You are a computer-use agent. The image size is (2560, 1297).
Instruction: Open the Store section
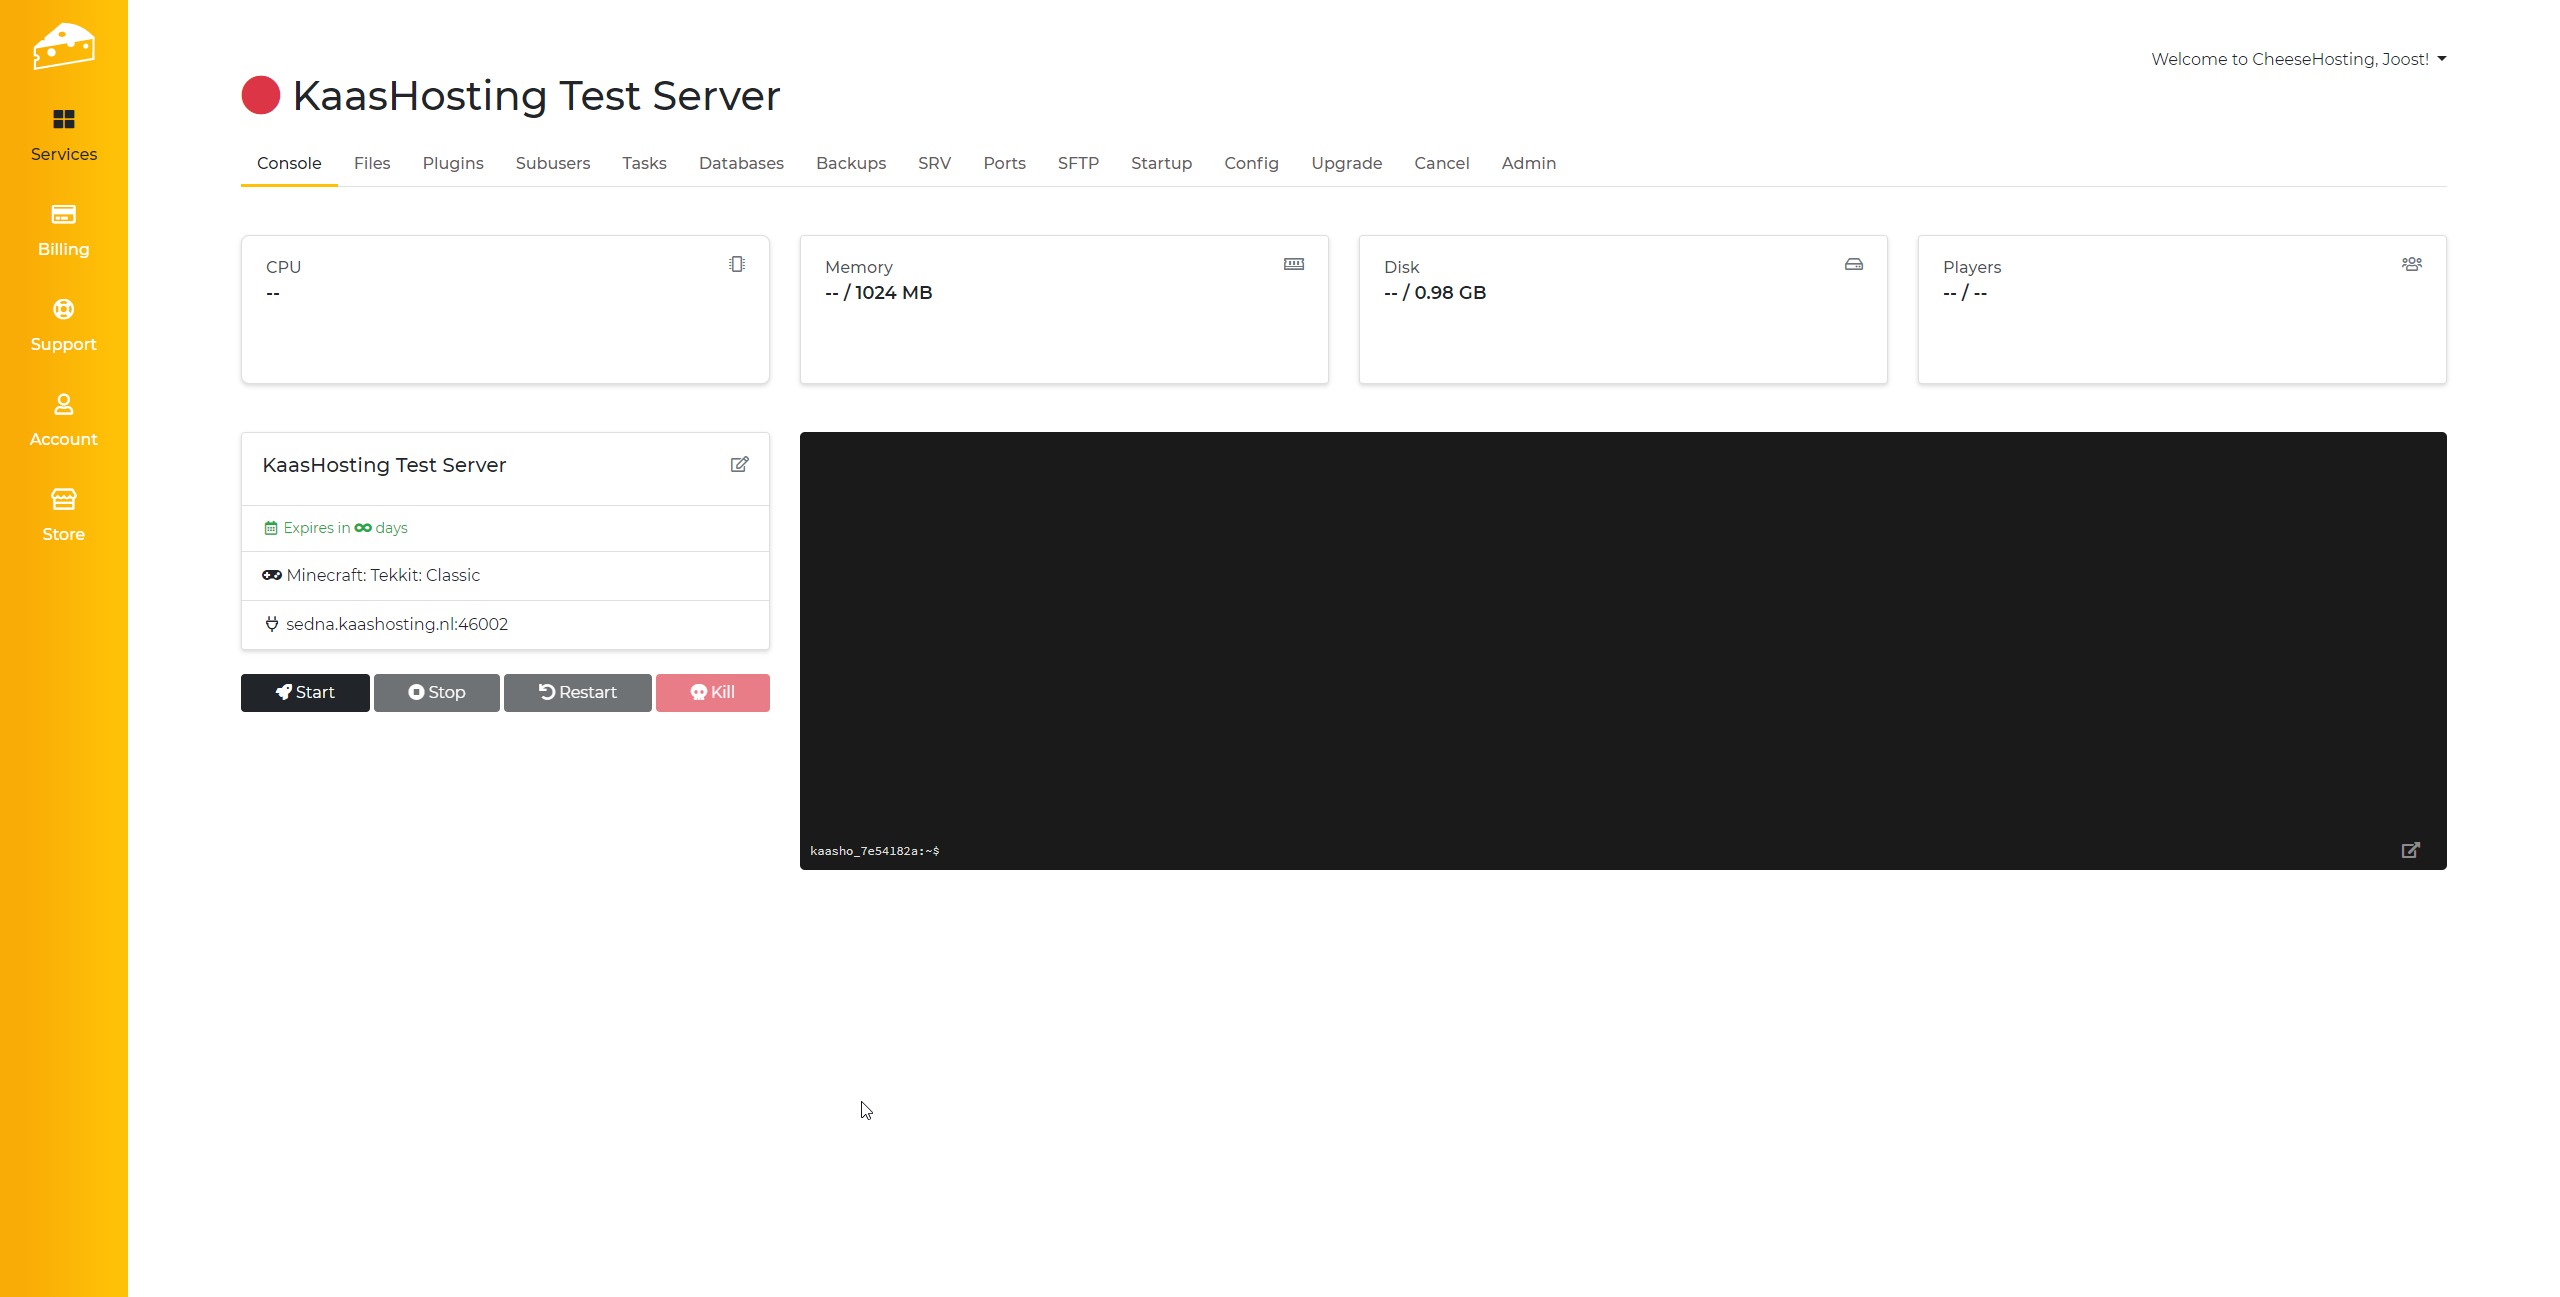click(63, 515)
